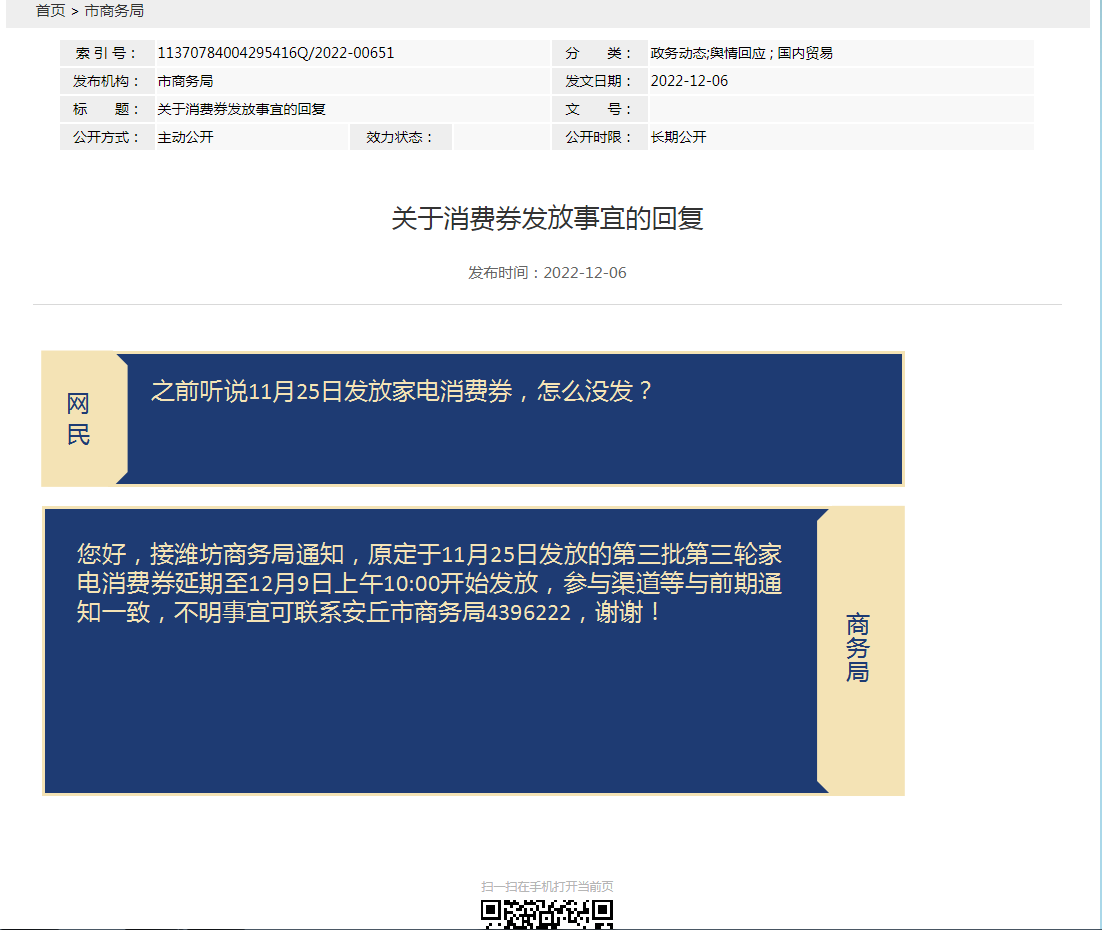Viewport: 1102px width, 930px height.
Task: Click the 发文日期 label cell
Action: coord(599,81)
